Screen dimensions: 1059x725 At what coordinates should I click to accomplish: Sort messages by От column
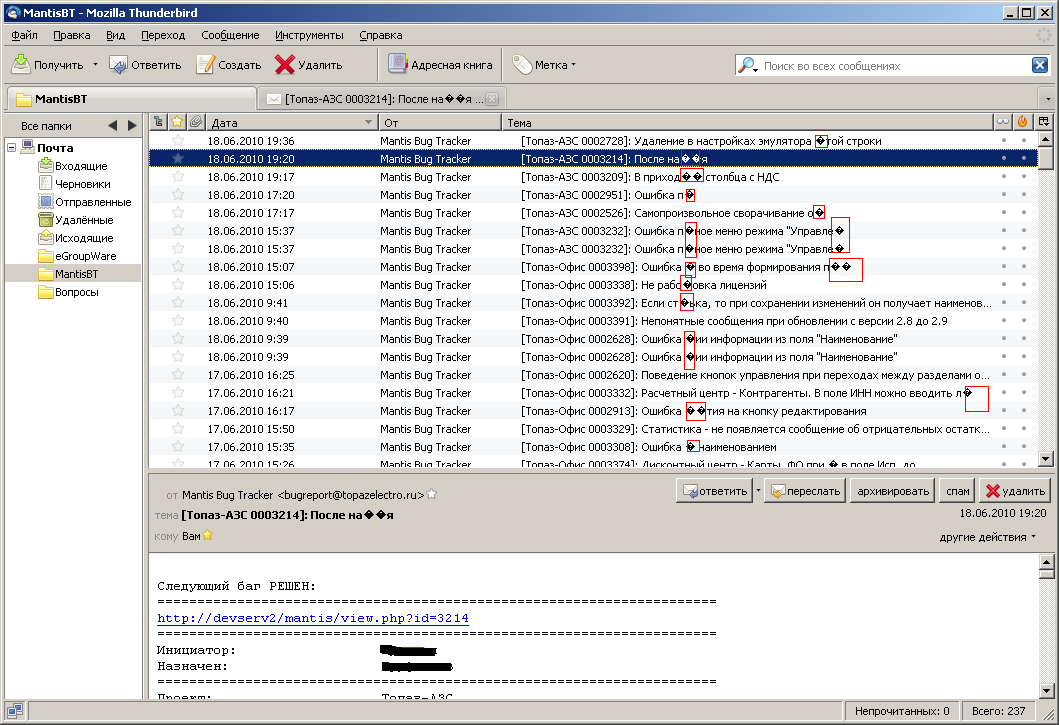[440, 122]
